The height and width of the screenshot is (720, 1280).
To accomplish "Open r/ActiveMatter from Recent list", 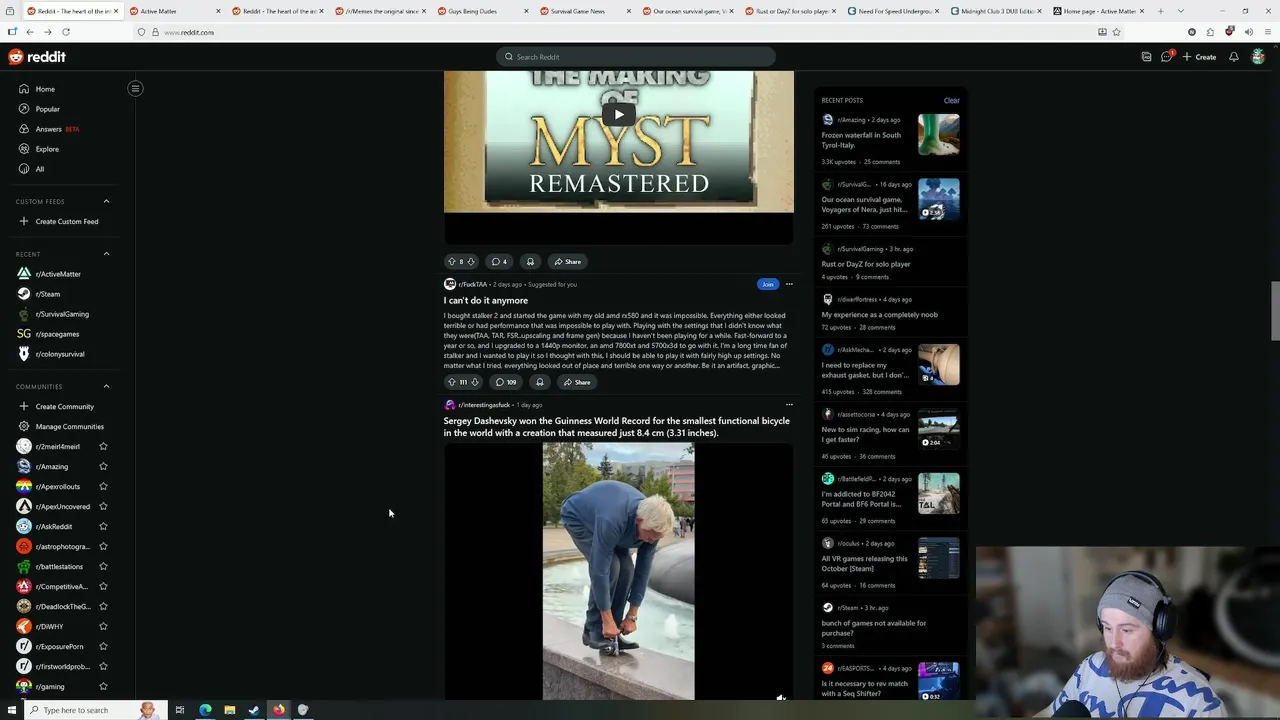I will tap(58, 274).
